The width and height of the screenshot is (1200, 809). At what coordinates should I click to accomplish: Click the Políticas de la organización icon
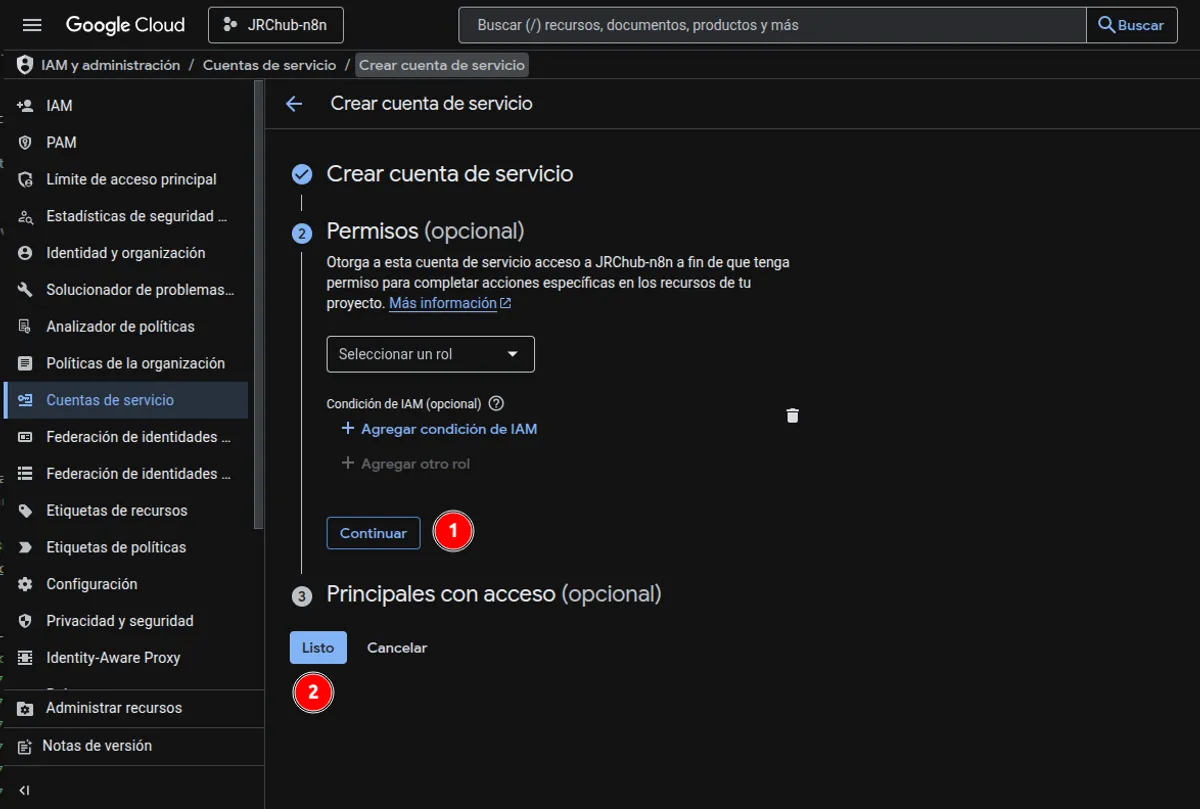[x=26, y=364]
